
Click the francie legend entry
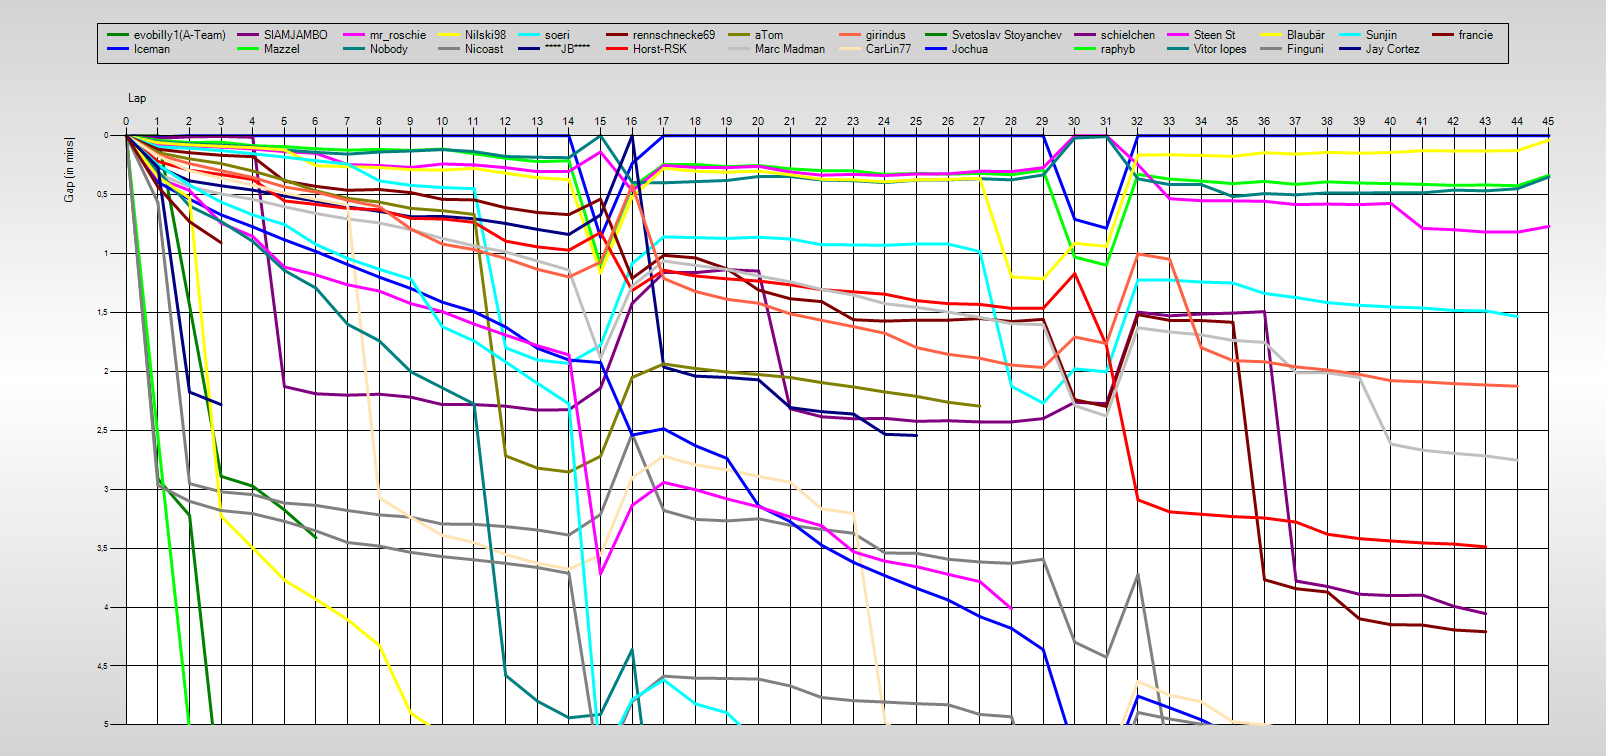(1475, 35)
